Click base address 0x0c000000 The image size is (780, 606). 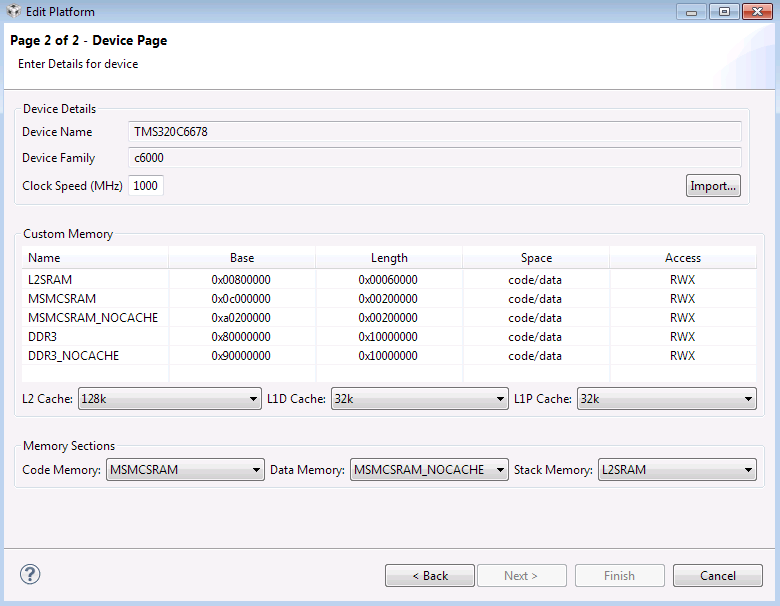(x=241, y=299)
